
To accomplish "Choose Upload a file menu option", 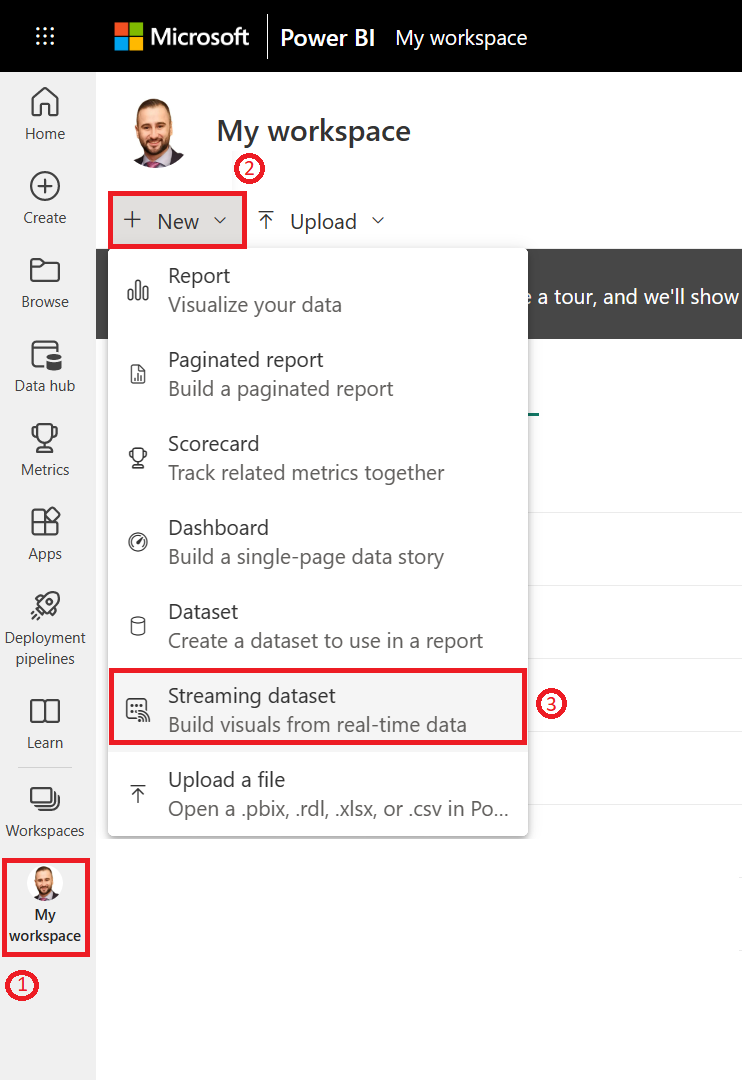I will tap(318, 794).
